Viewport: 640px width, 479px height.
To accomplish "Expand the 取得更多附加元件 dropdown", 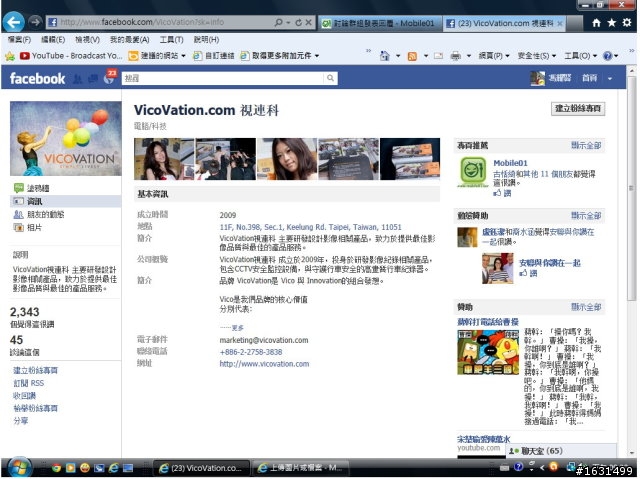I will click(317, 56).
